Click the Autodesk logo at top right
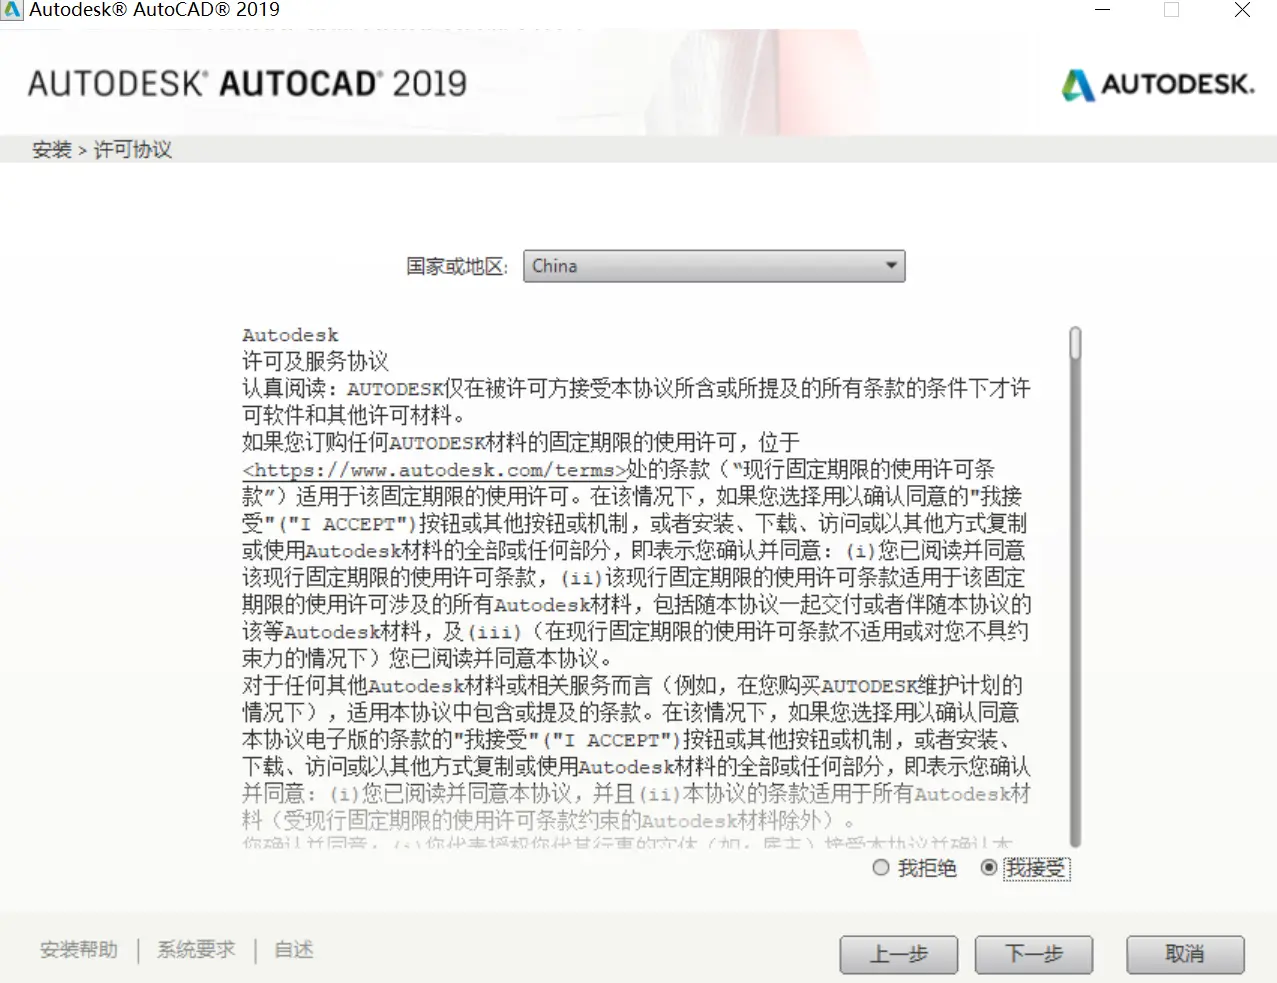This screenshot has width=1277, height=983. [1158, 84]
